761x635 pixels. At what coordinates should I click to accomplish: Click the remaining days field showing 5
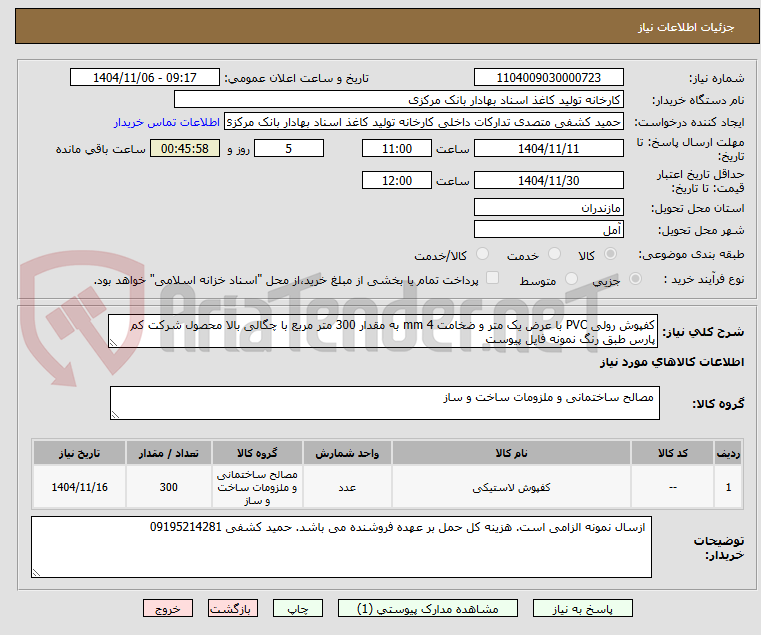point(289,149)
